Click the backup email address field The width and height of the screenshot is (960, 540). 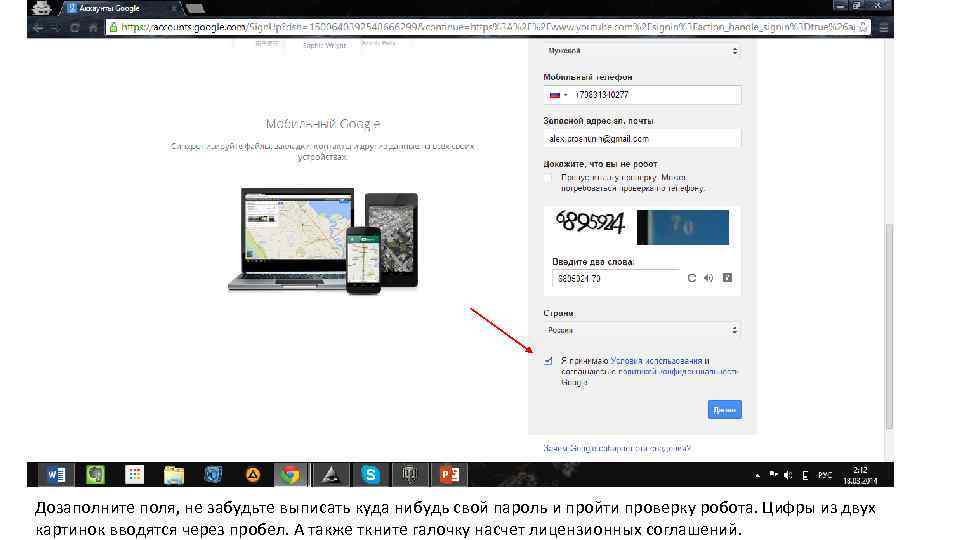pos(642,139)
